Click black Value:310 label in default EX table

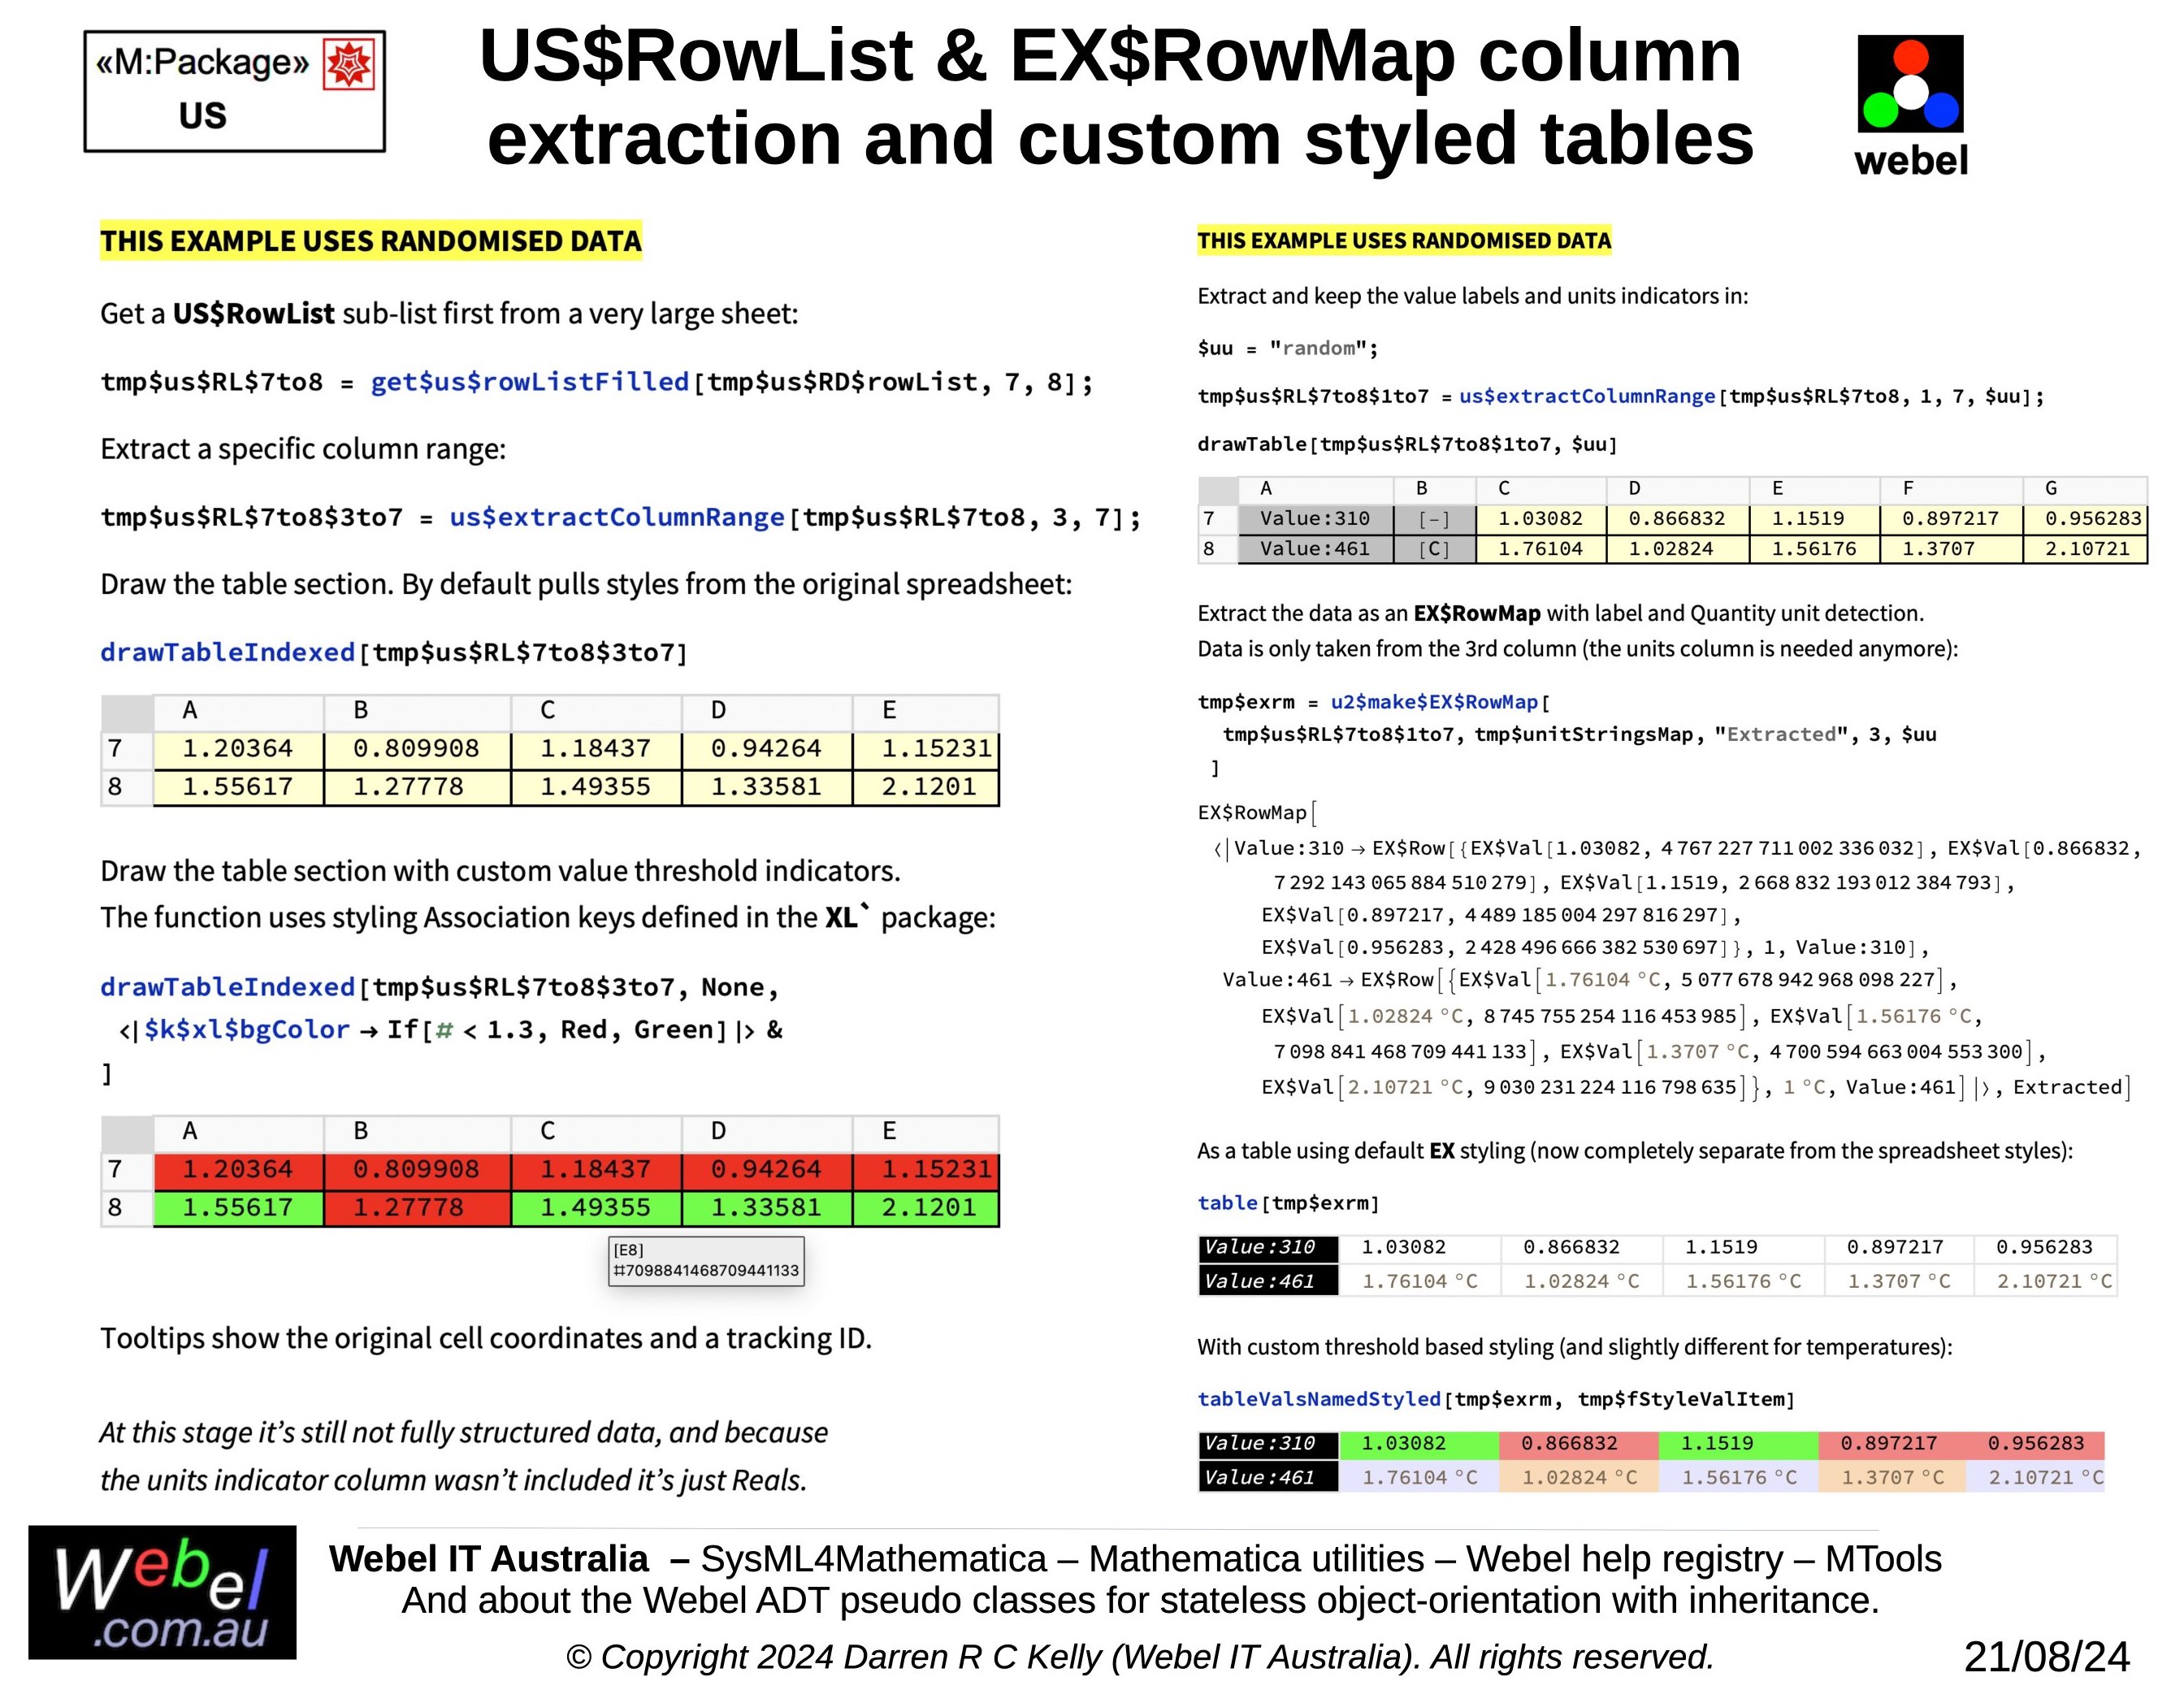click(1268, 1248)
